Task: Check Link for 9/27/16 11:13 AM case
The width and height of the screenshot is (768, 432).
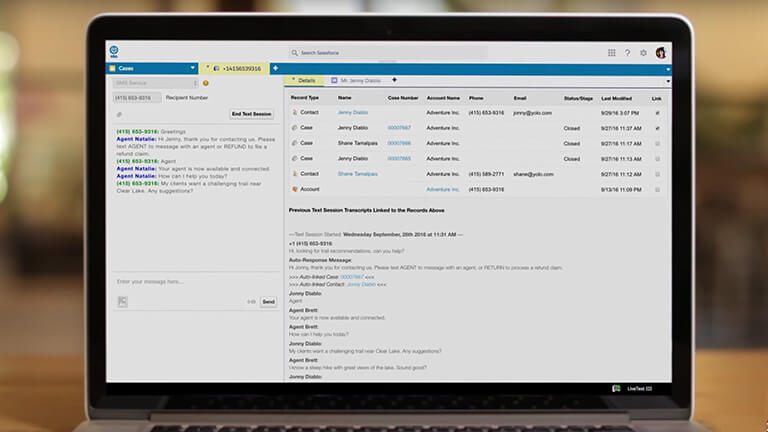Action: [657, 159]
